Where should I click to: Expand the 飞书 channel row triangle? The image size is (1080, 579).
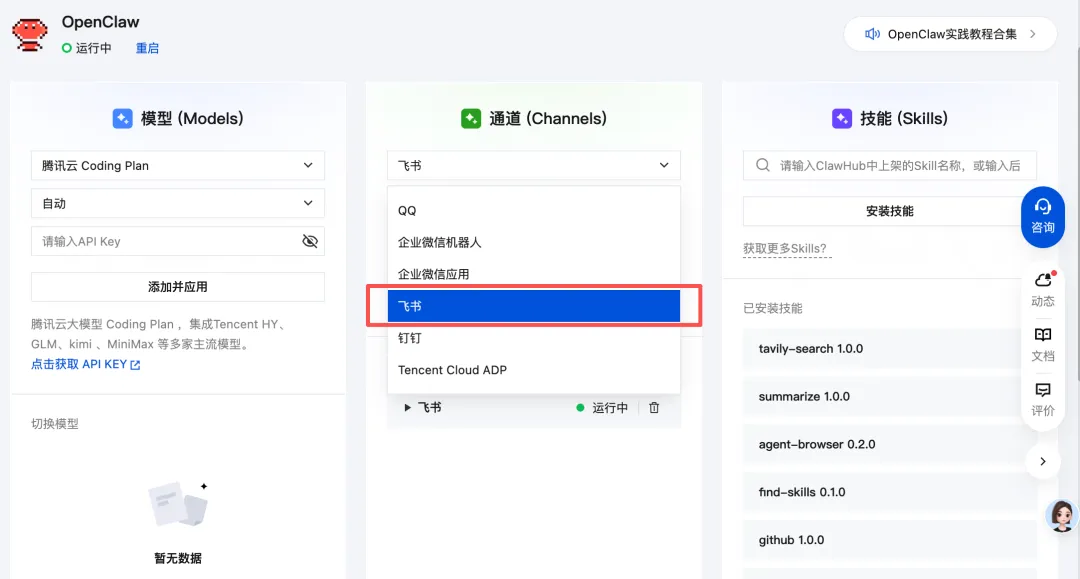(407, 408)
